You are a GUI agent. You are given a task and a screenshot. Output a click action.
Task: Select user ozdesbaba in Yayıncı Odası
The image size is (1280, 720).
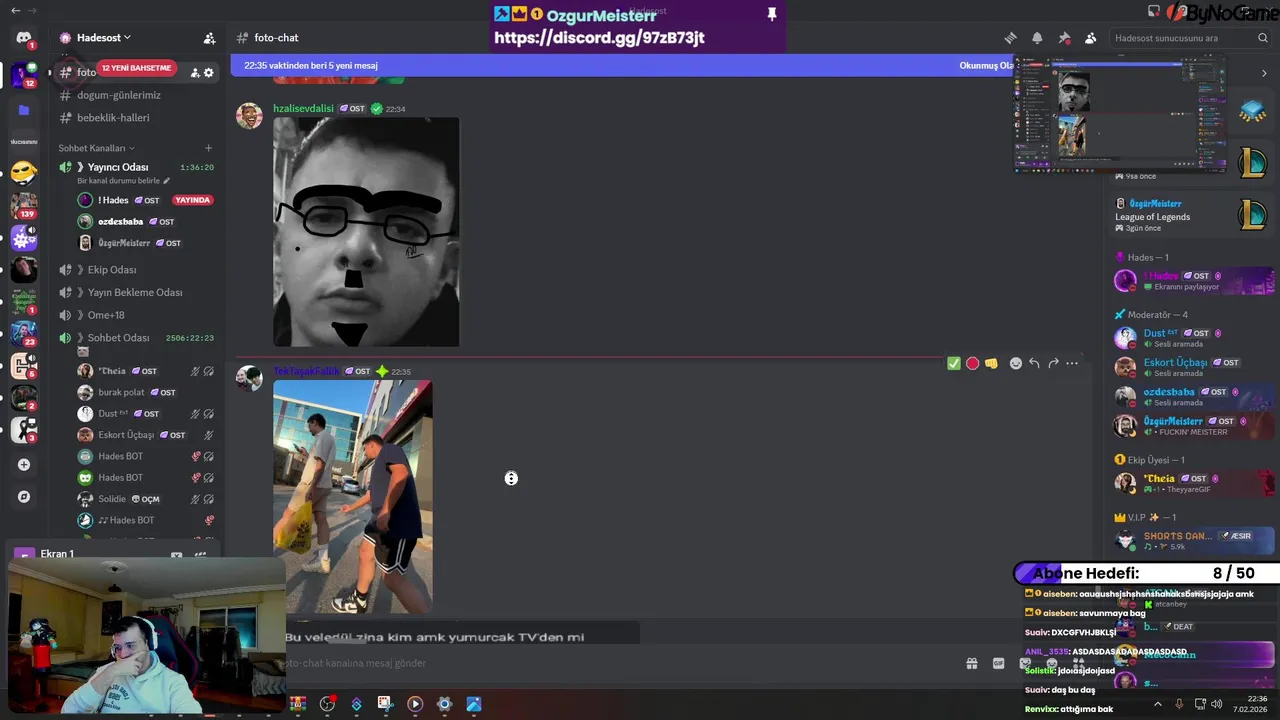146,222
